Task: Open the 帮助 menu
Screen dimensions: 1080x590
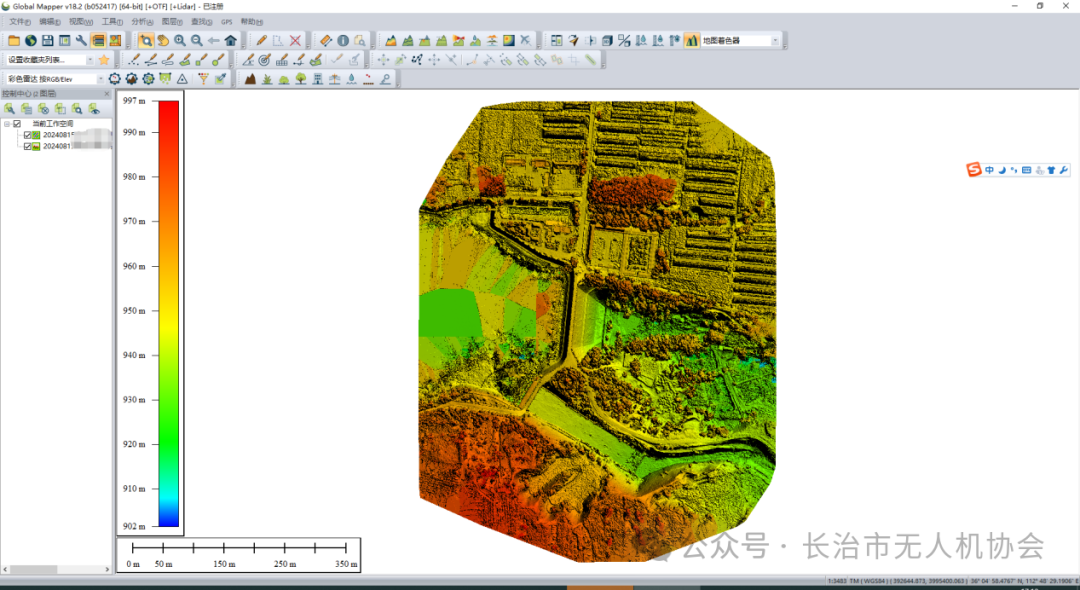Action: (x=251, y=22)
